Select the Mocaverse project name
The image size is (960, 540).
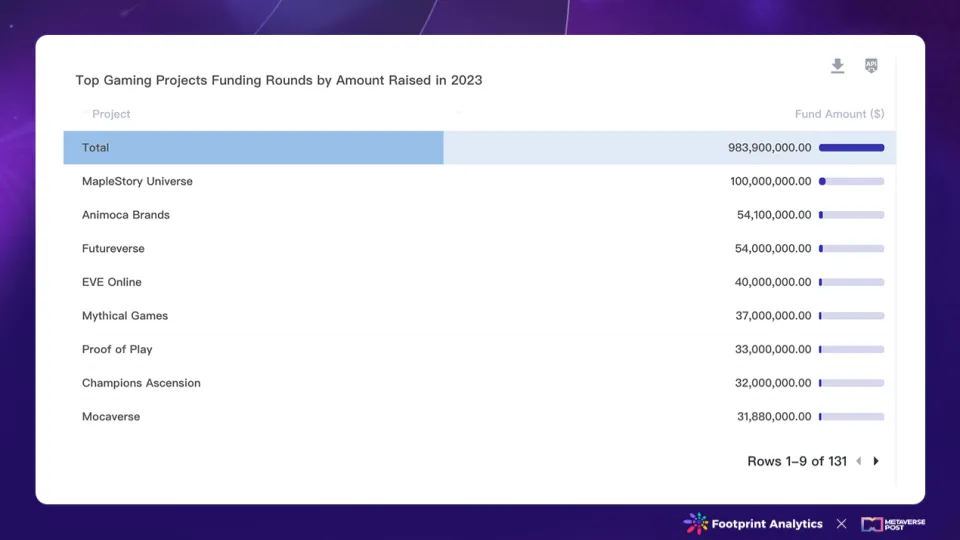pos(111,416)
